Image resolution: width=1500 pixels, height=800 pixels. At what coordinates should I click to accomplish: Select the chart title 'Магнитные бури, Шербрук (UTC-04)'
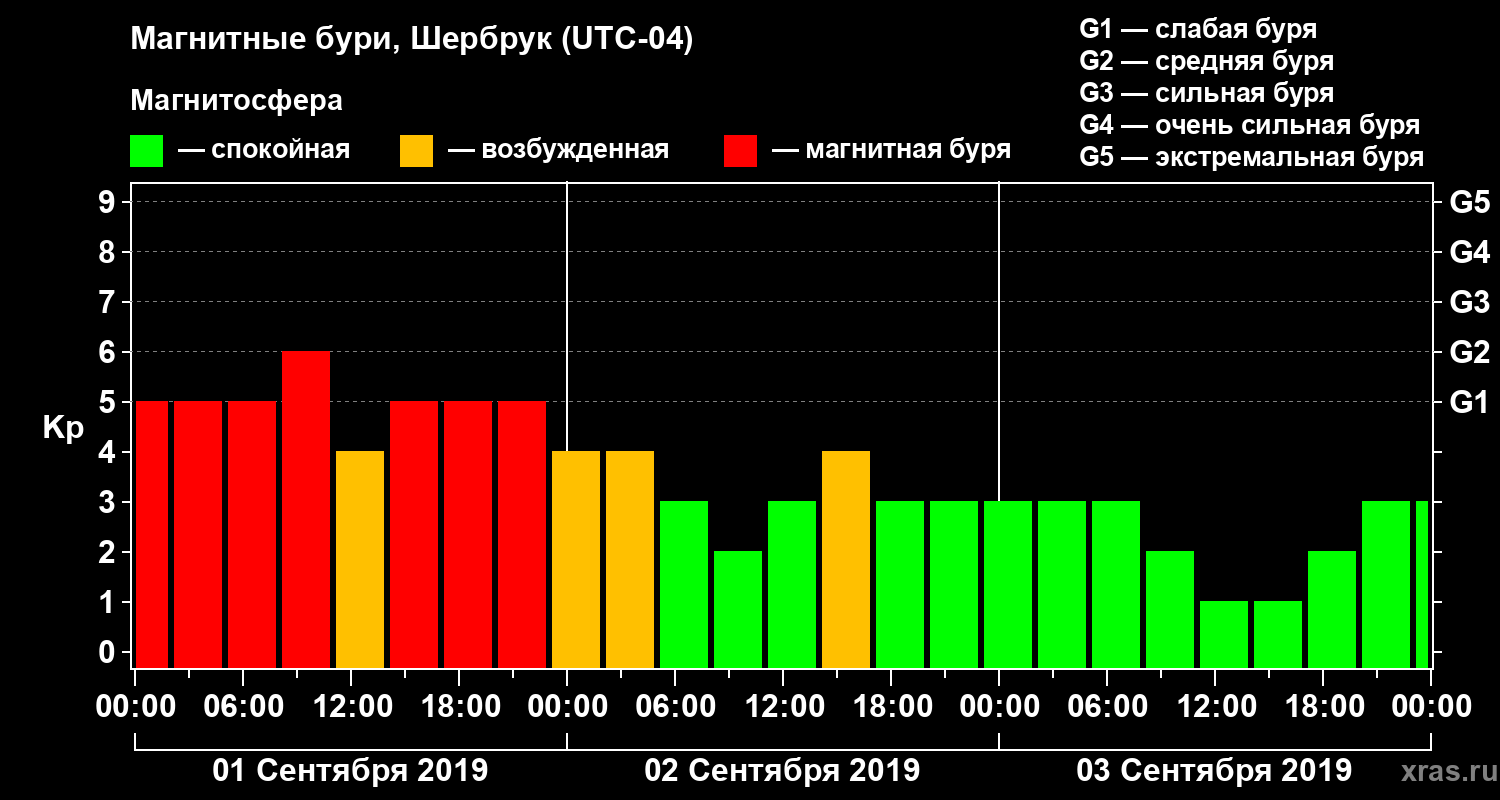[x=411, y=41]
